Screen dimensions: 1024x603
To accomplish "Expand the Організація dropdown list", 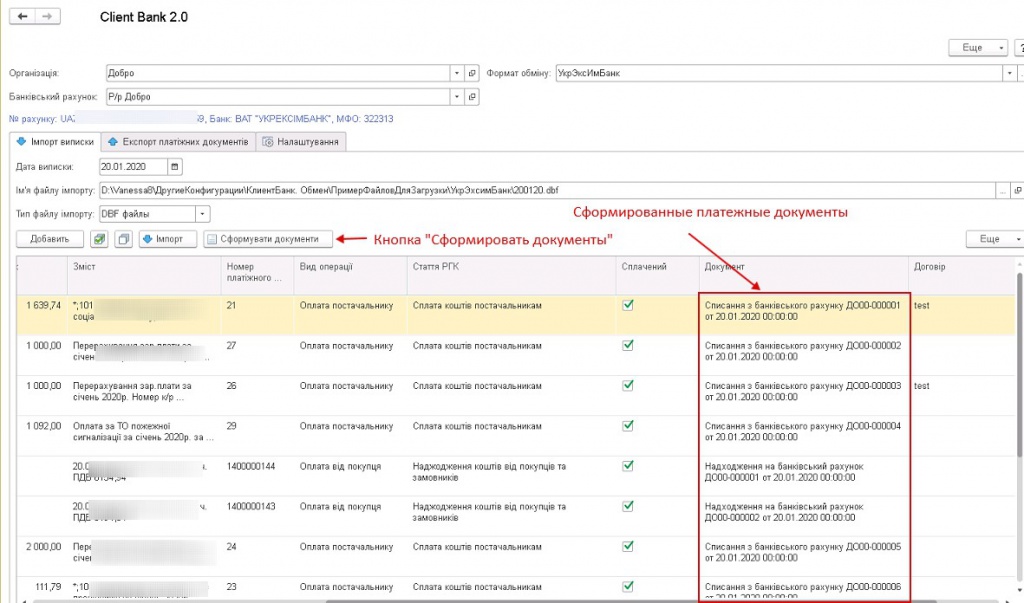I will click(457, 73).
